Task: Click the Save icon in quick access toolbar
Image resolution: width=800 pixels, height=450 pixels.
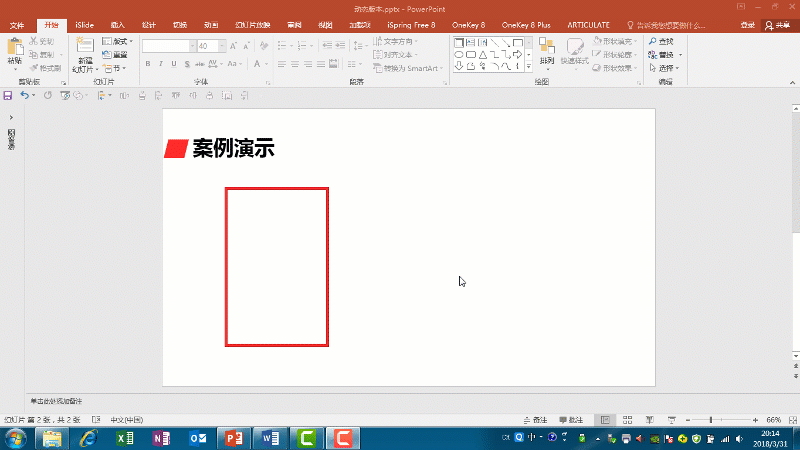Action: coord(8,95)
